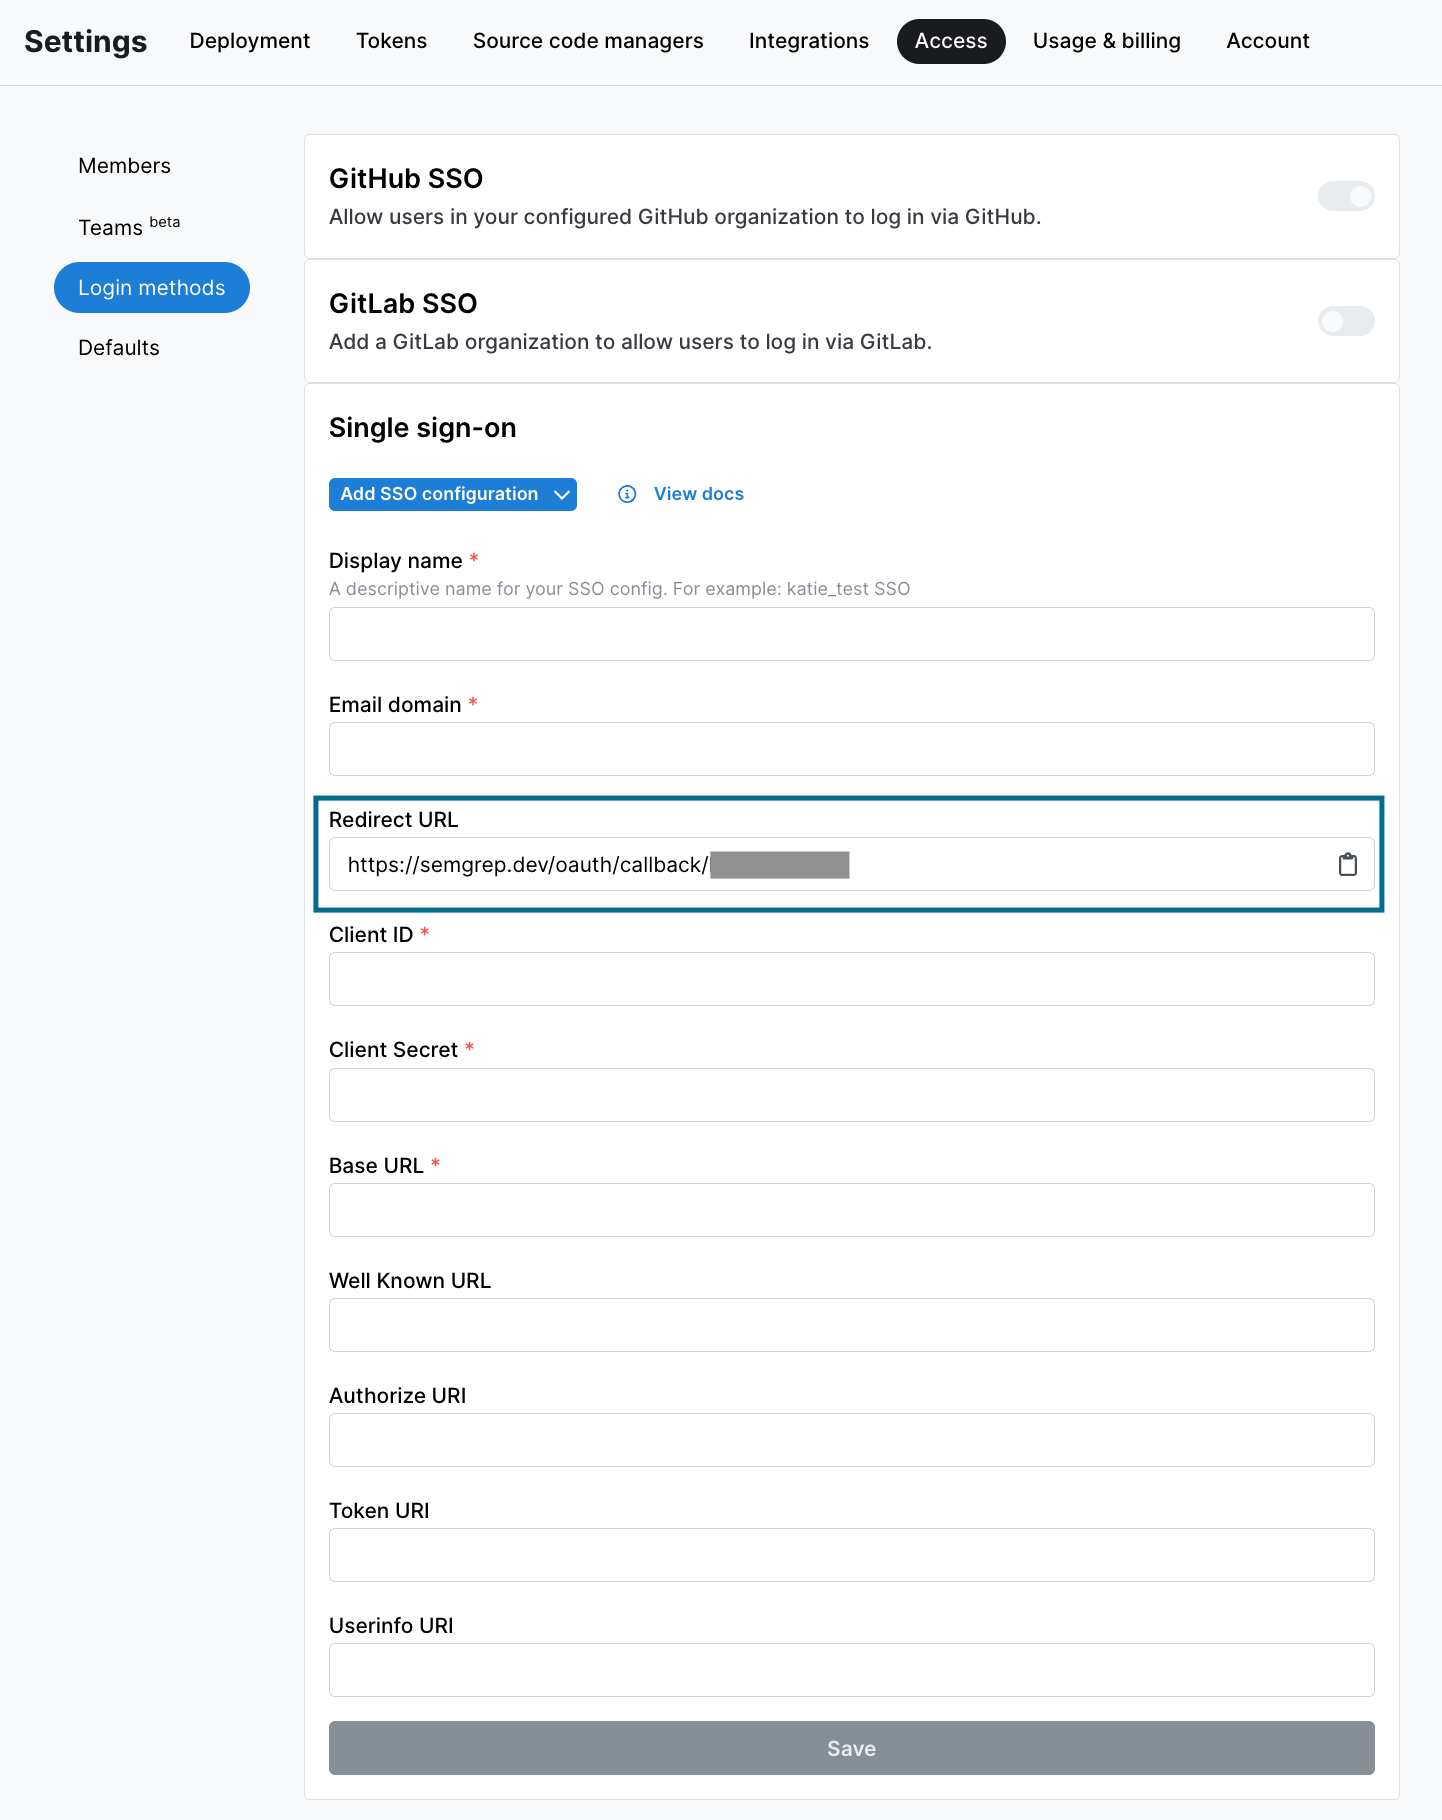
Task: Toggle the GitHub SSO switch
Action: tap(1345, 196)
